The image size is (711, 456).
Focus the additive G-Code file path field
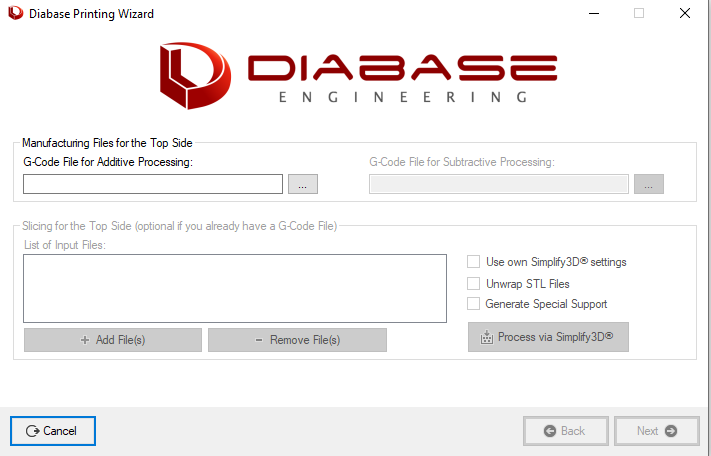point(153,184)
